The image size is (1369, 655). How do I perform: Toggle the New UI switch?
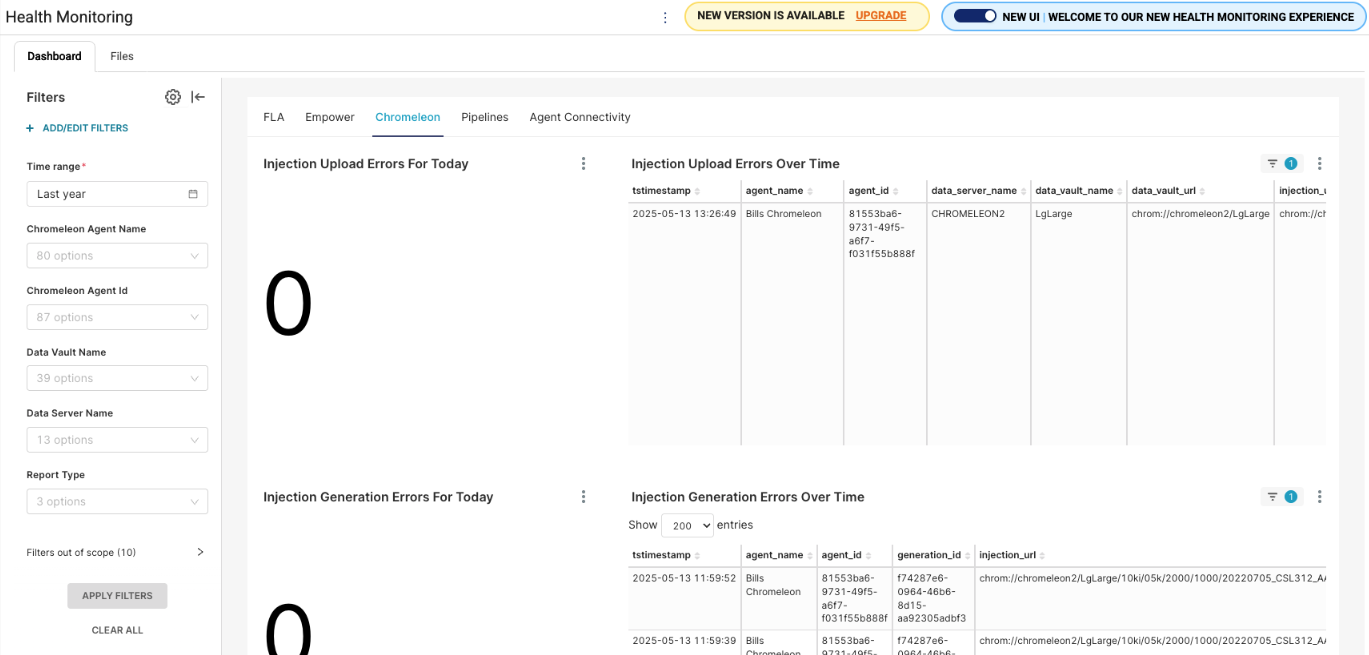coord(975,16)
